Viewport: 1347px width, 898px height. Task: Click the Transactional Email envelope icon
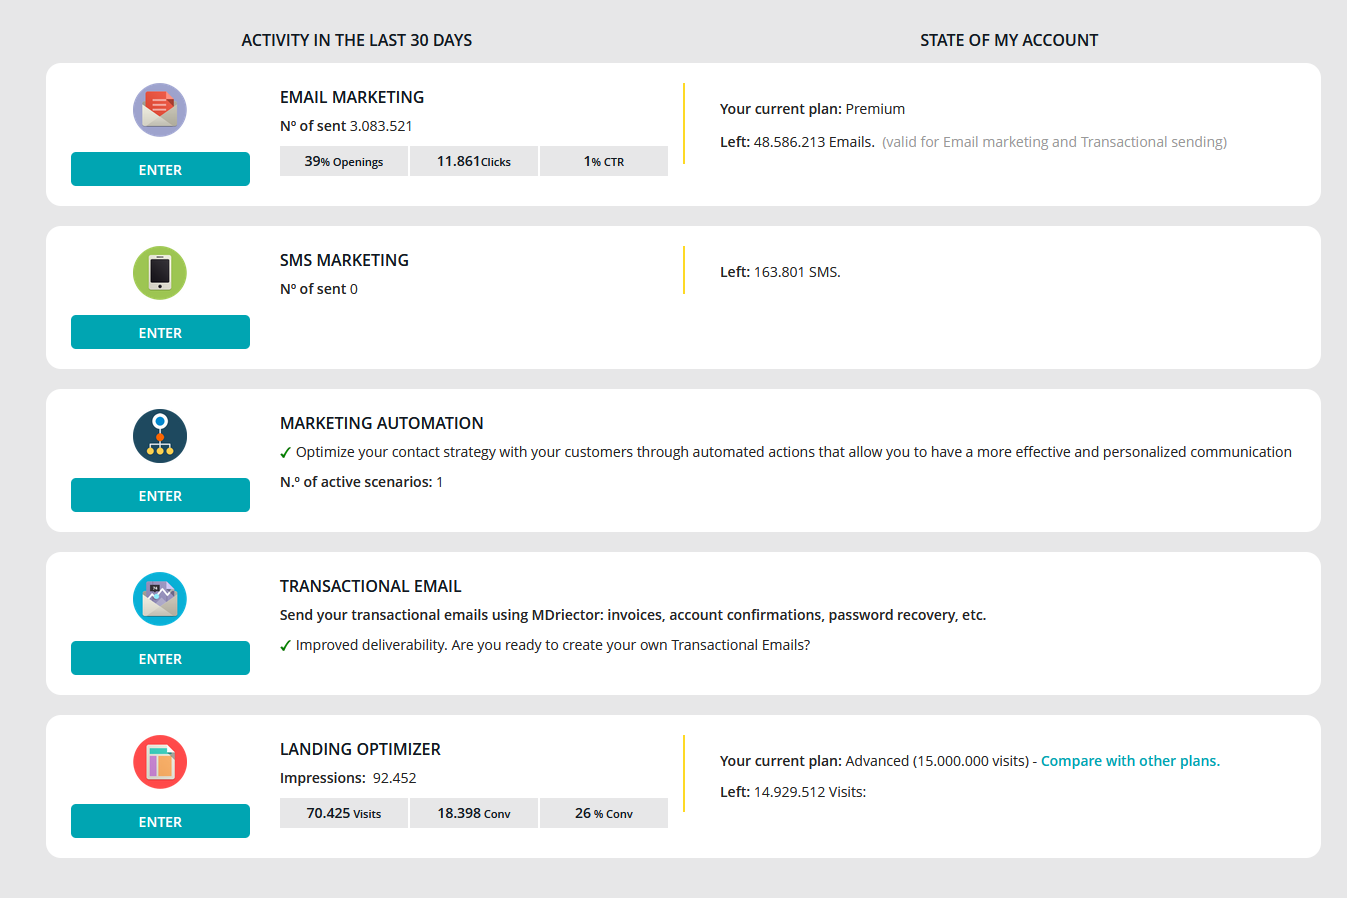pyautogui.click(x=160, y=599)
